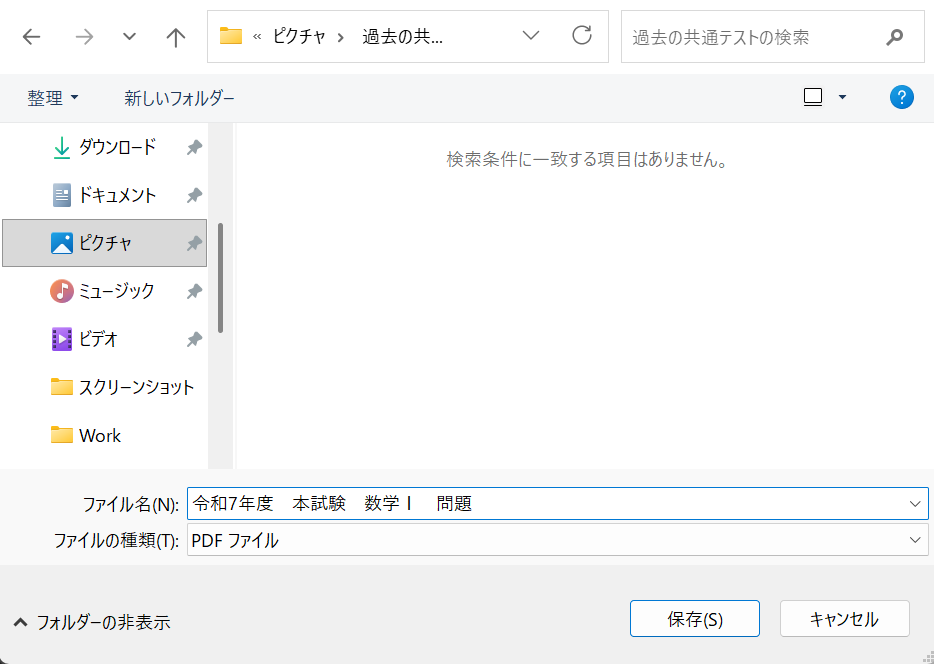934x664 pixels.
Task: Collapse folders with フォルダーの非表示
Action: [x=92, y=623]
